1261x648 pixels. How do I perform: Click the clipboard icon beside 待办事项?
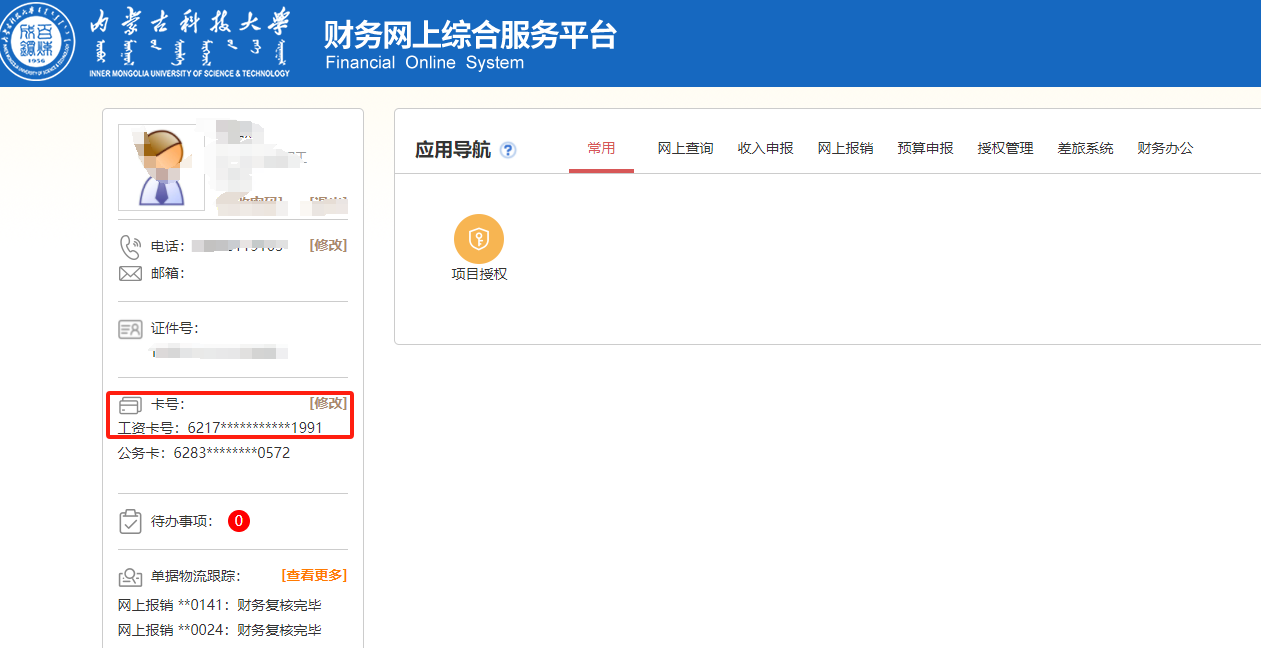[130, 521]
